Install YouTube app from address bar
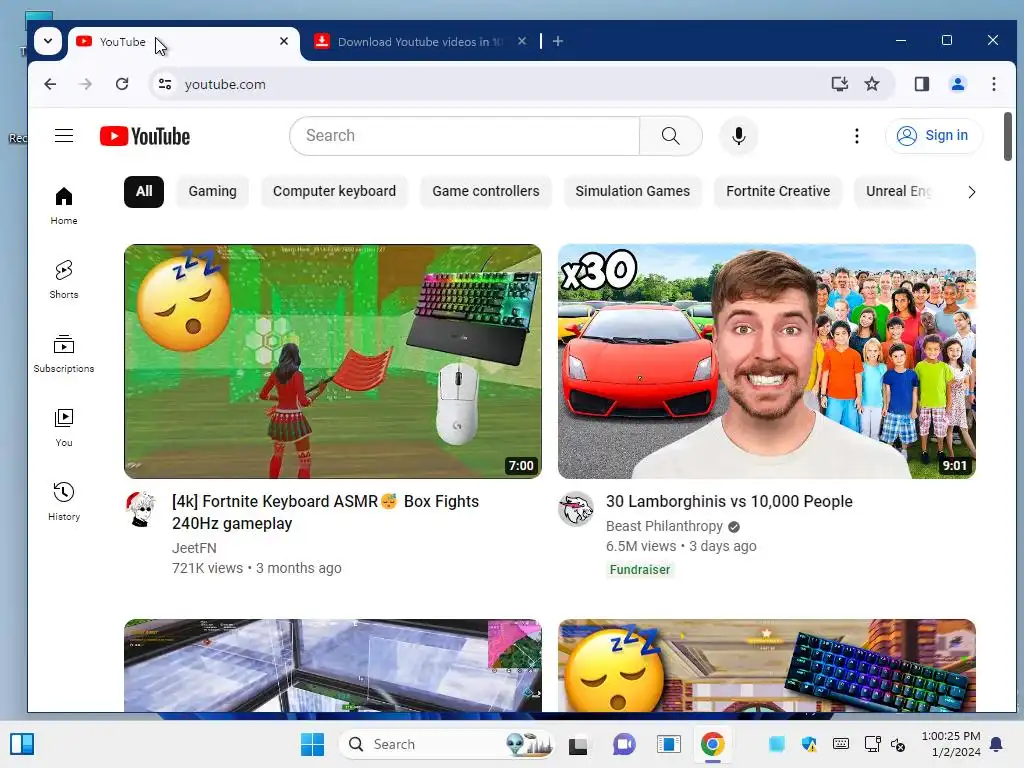The height and width of the screenshot is (768, 1024). 840,84
